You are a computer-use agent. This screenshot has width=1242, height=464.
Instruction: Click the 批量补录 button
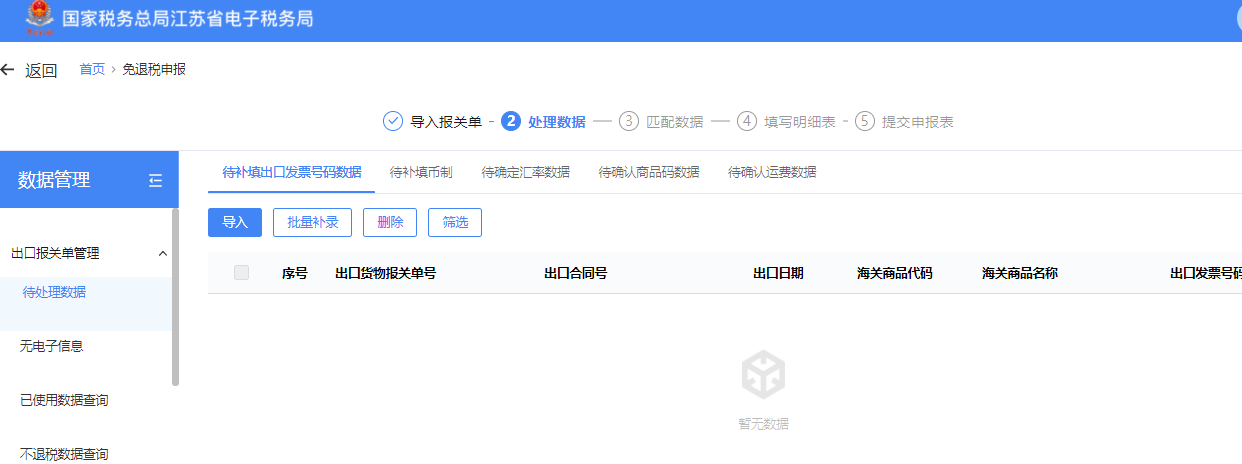pos(312,223)
